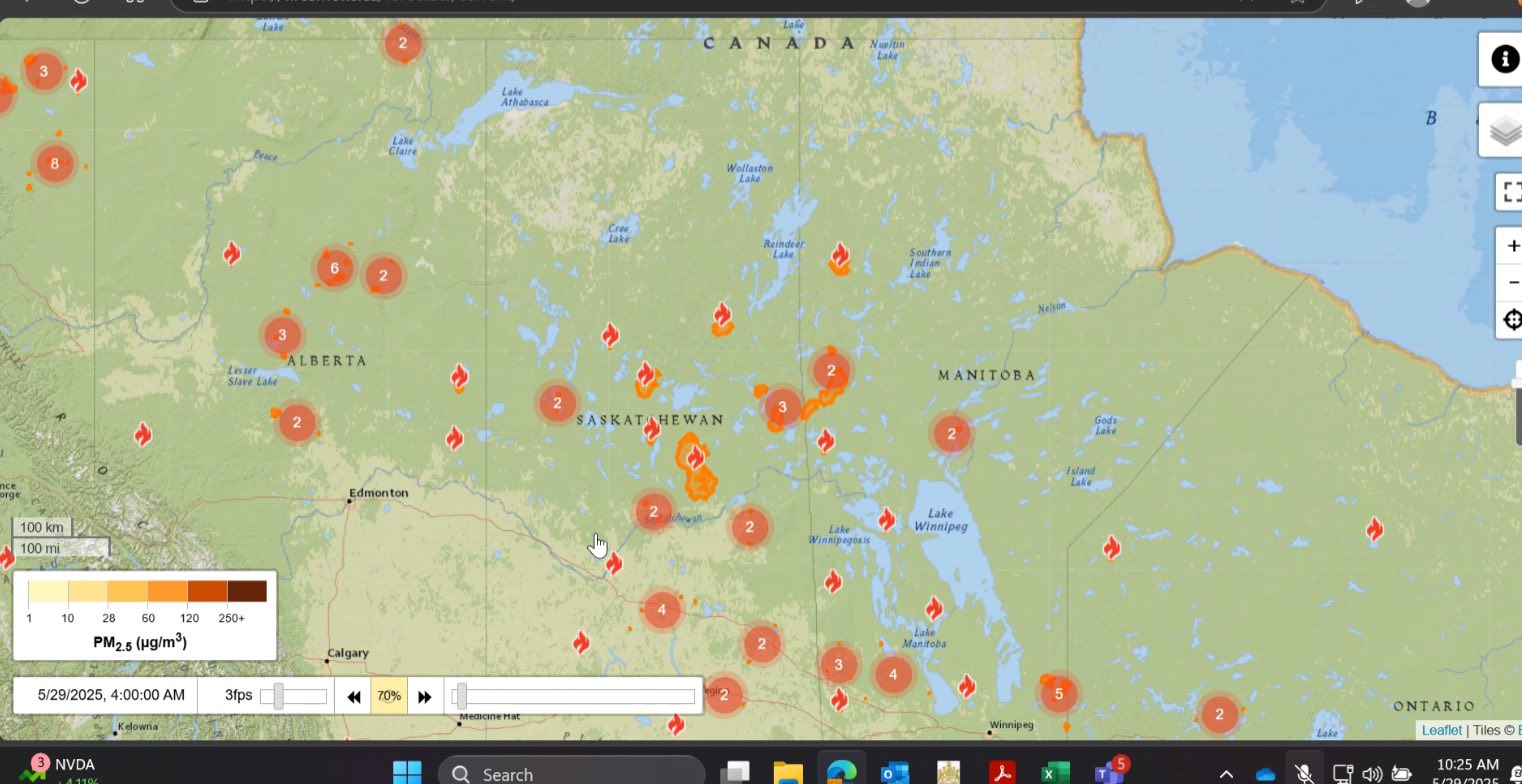Open the fire cluster labeled 8
Image resolution: width=1522 pixels, height=784 pixels.
coord(54,164)
